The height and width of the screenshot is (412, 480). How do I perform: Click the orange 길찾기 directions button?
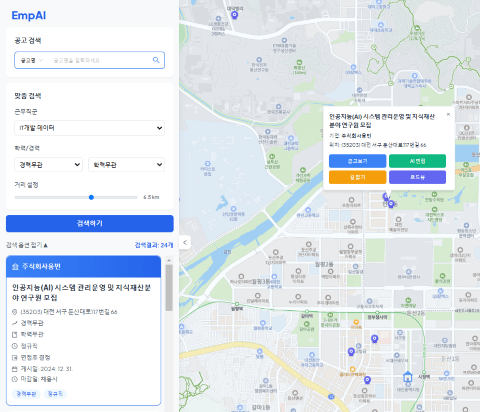point(358,177)
